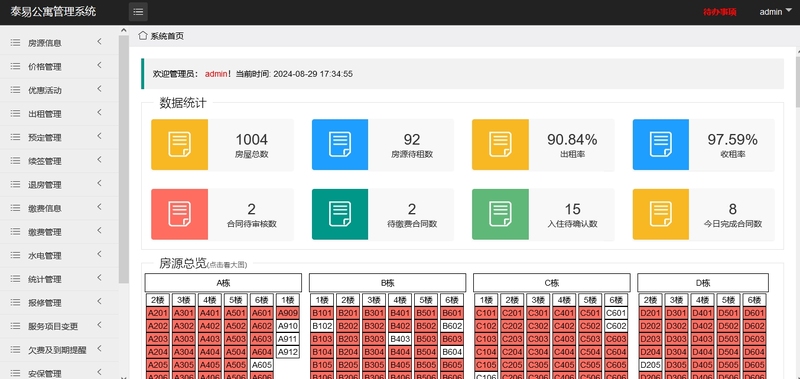Click the home icon next to 系统首页

click(x=143, y=35)
